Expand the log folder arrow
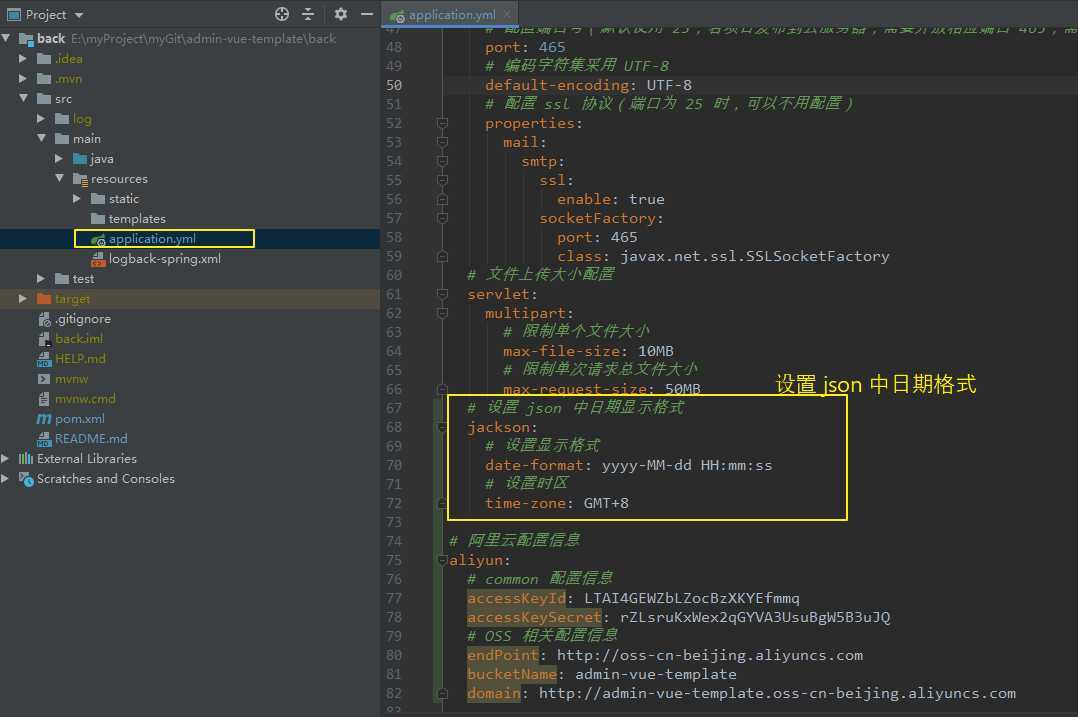1078x717 pixels. [41, 119]
